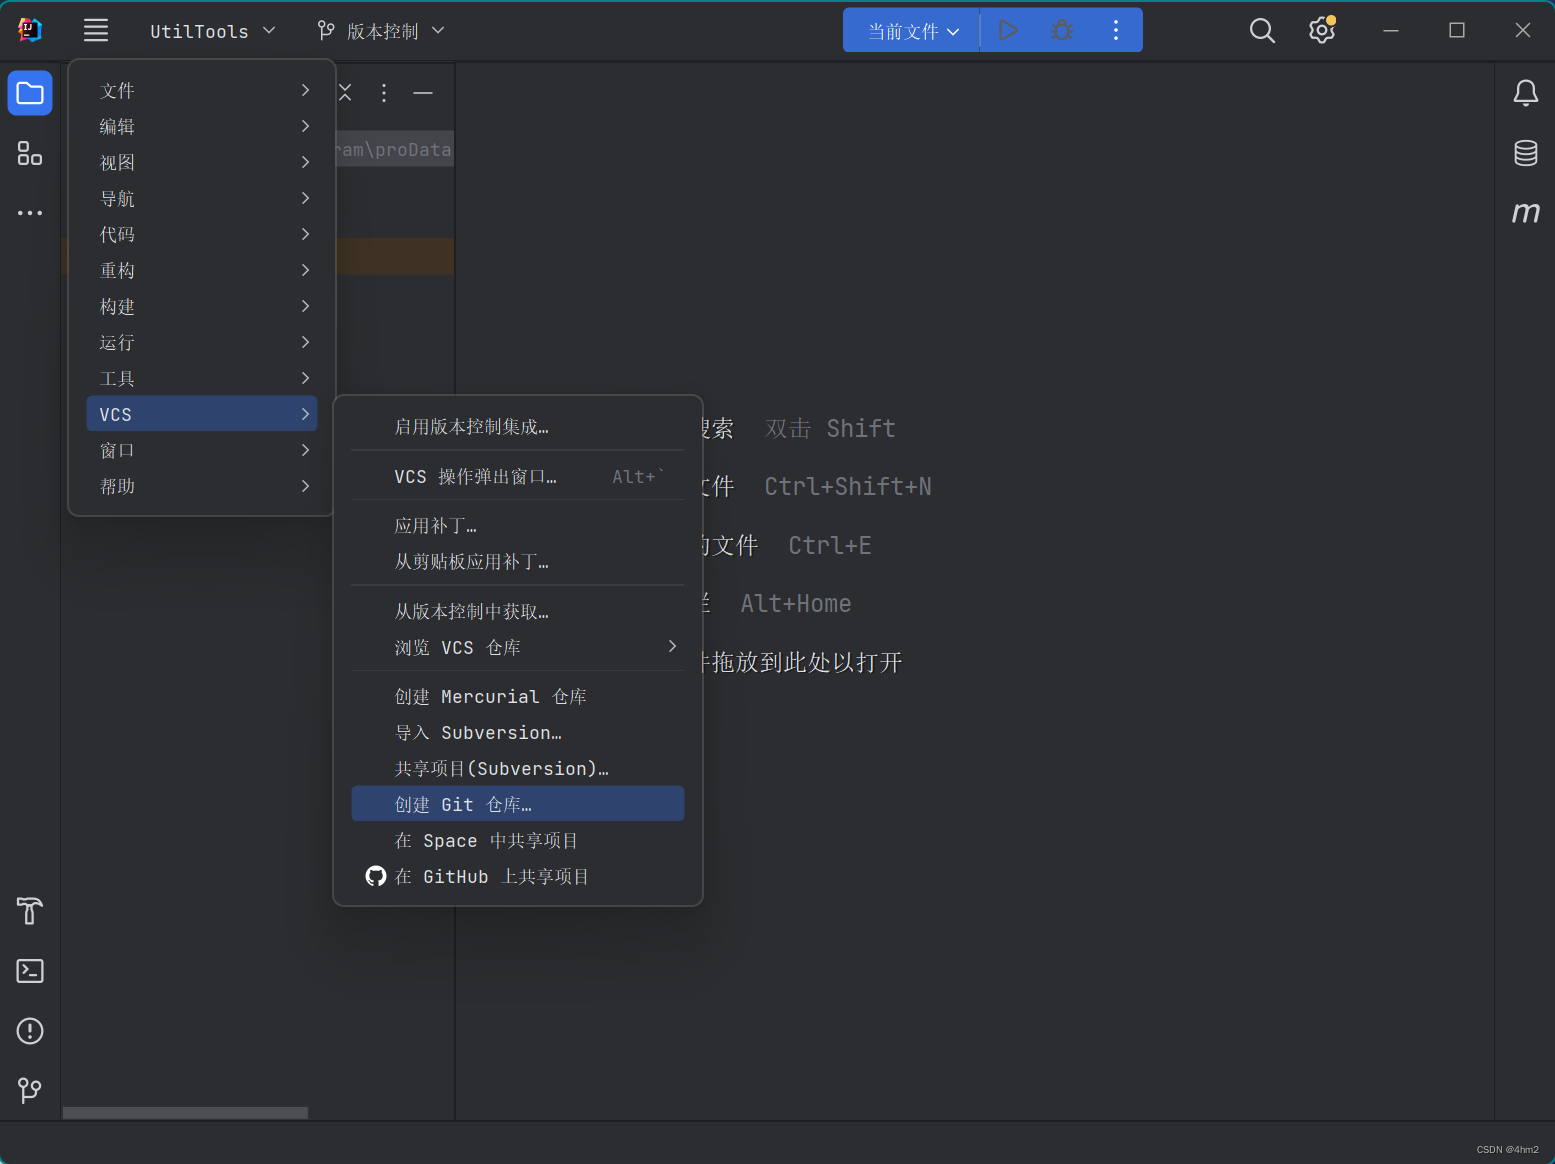Image resolution: width=1555 pixels, height=1164 pixels.
Task: Open project panel options menu
Action: point(384,93)
